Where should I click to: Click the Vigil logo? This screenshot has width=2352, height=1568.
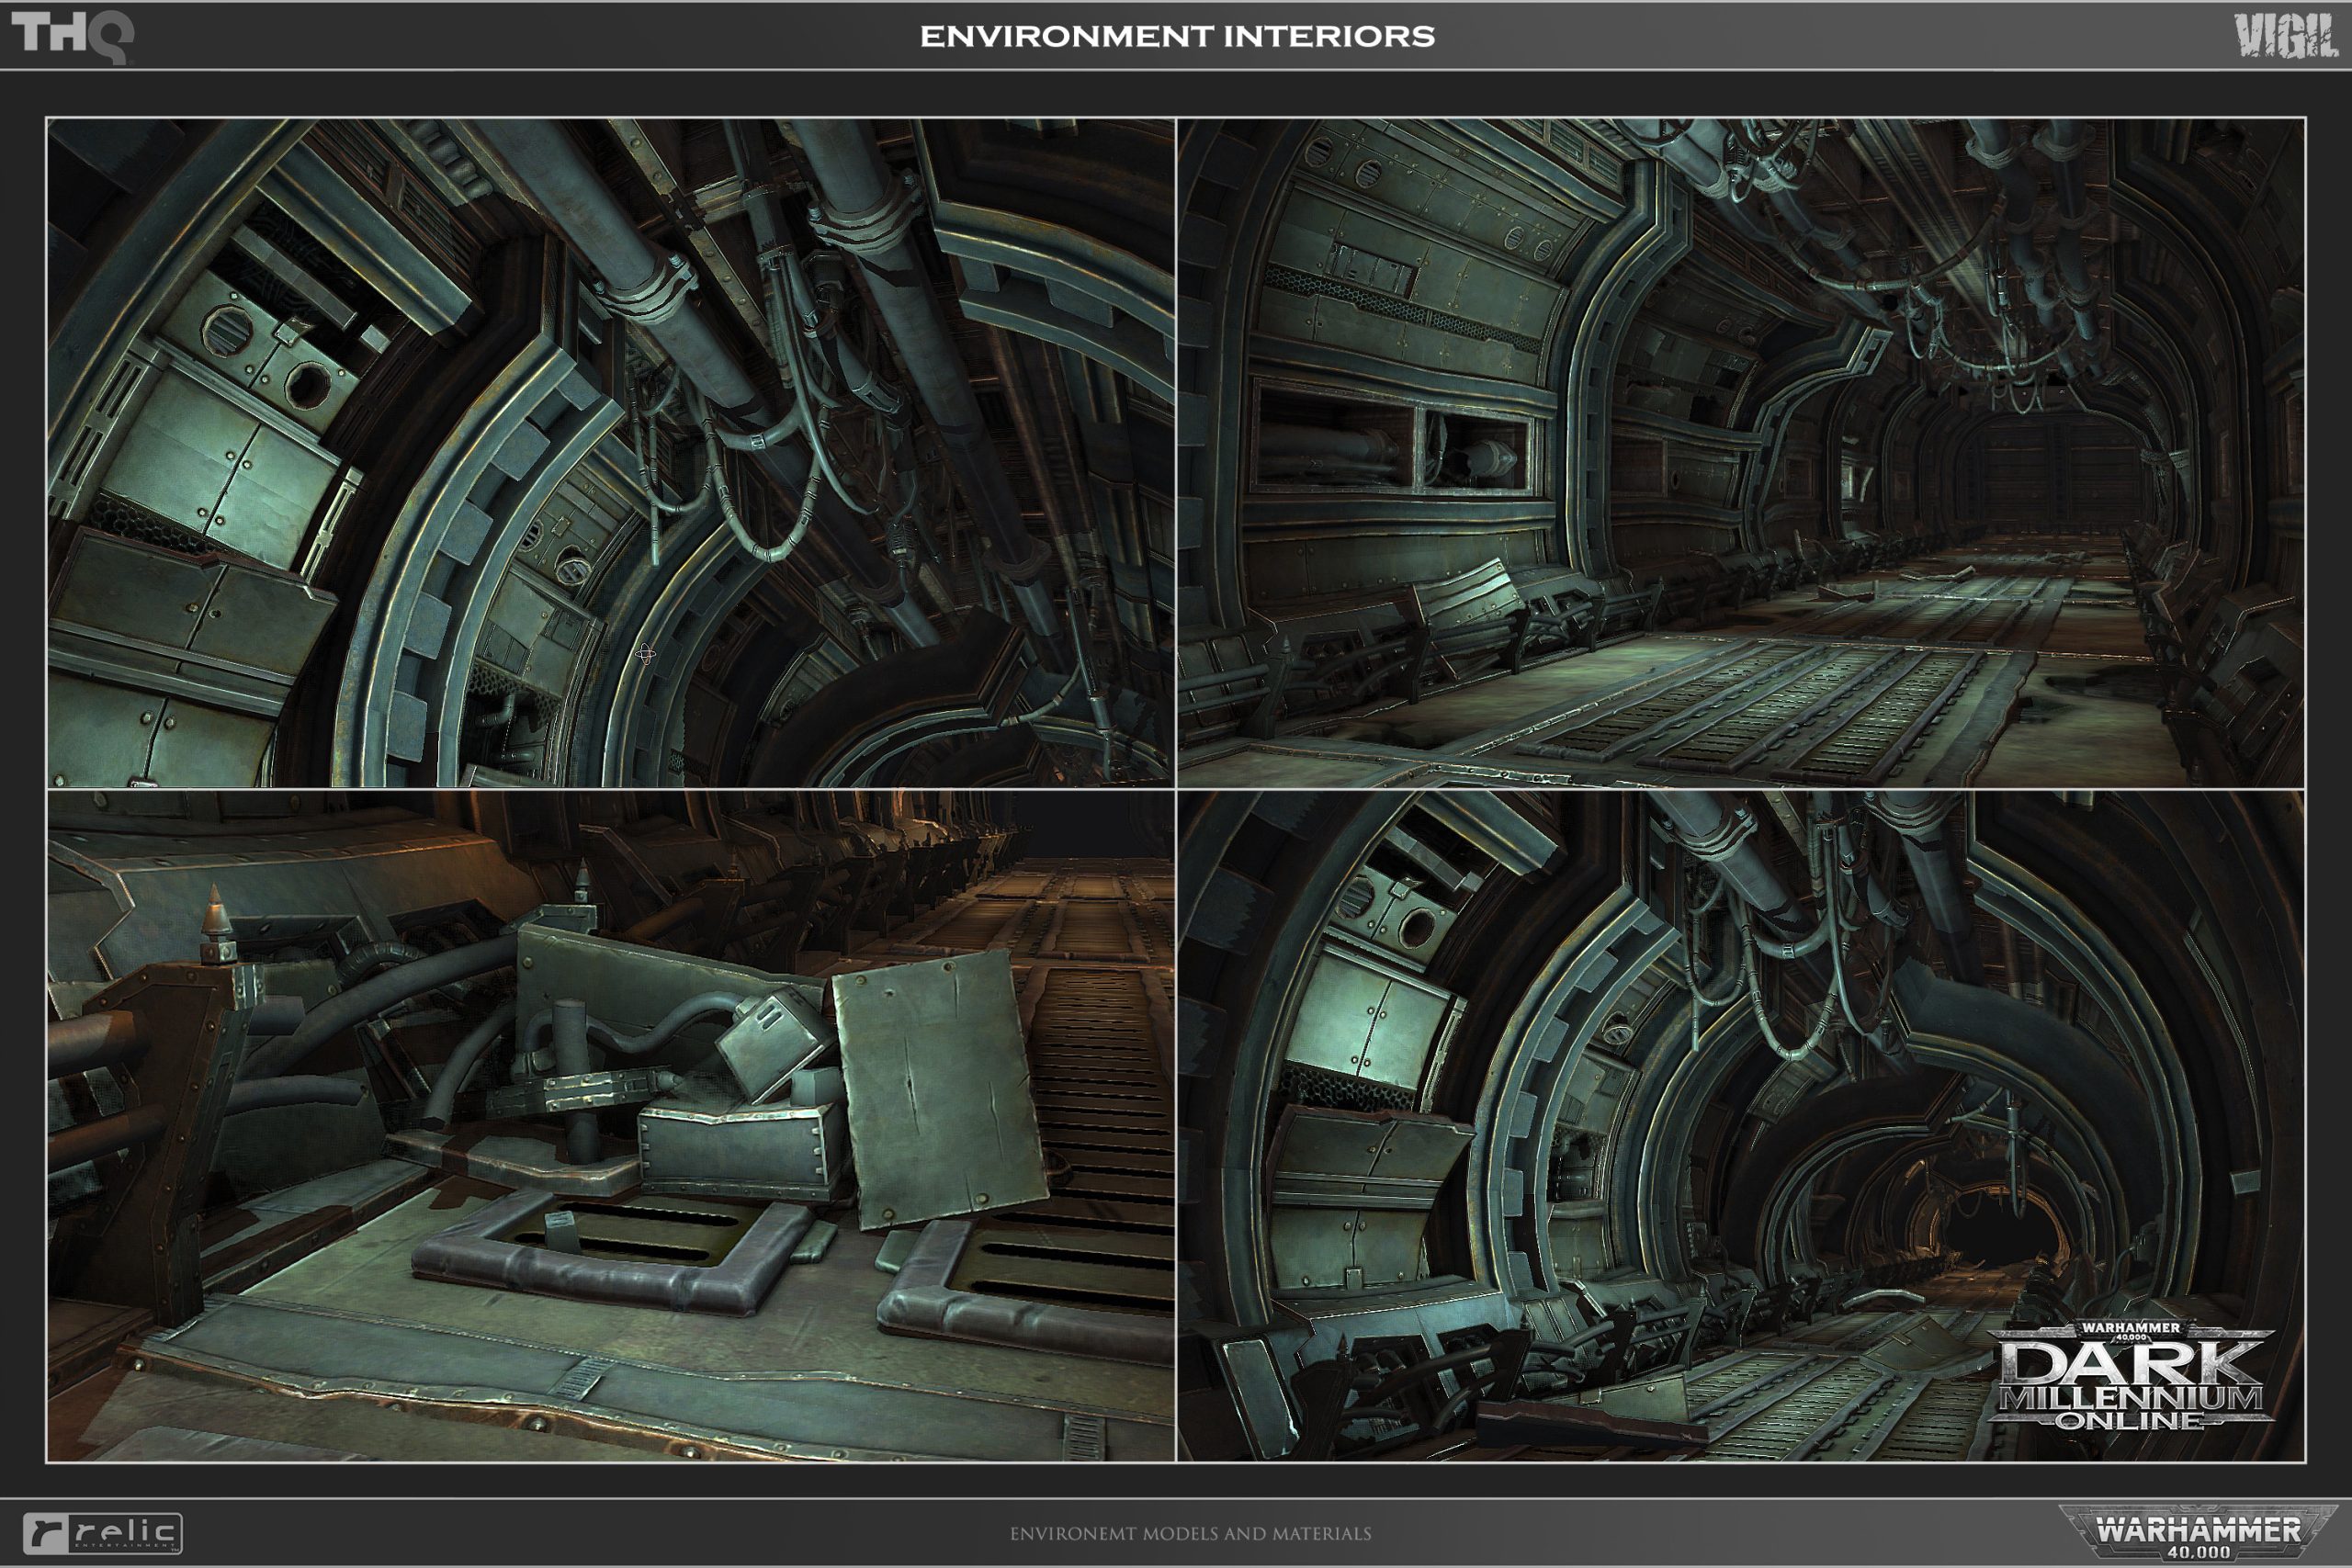tap(2286, 36)
